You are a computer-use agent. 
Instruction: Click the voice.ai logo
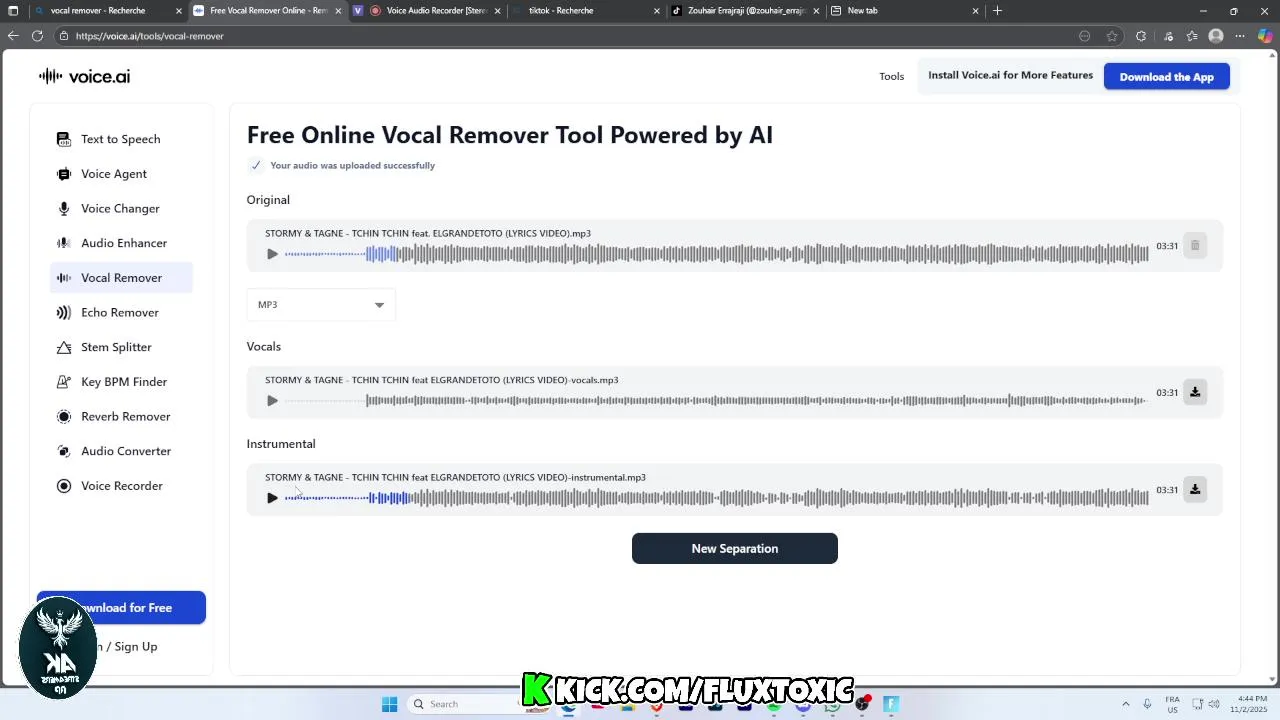pyautogui.click(x=84, y=76)
